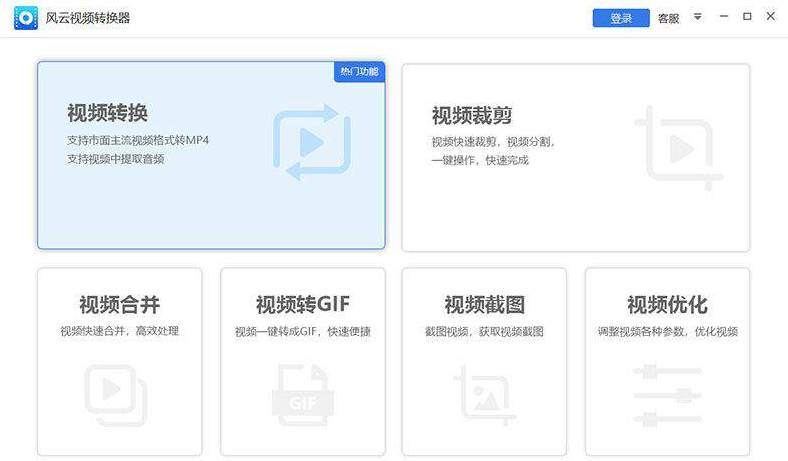This screenshot has width=788, height=461.
Task: Click the 风云视频转换器 app logo icon
Action: pyautogui.click(x=26, y=18)
